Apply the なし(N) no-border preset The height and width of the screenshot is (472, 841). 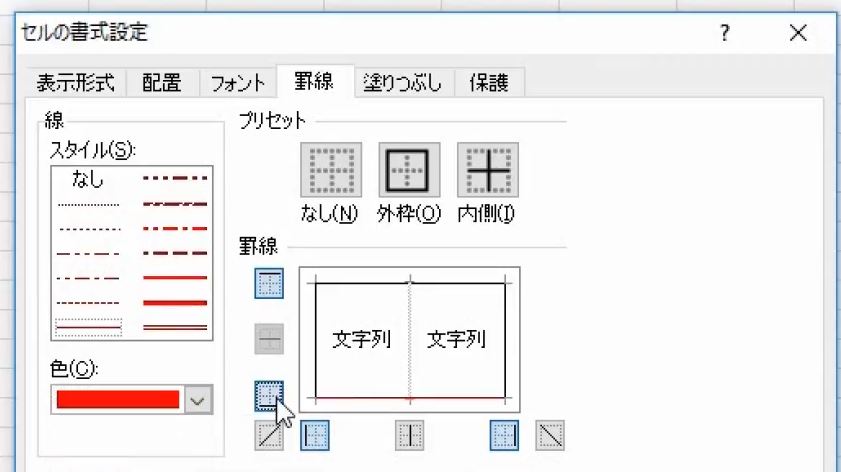point(331,170)
